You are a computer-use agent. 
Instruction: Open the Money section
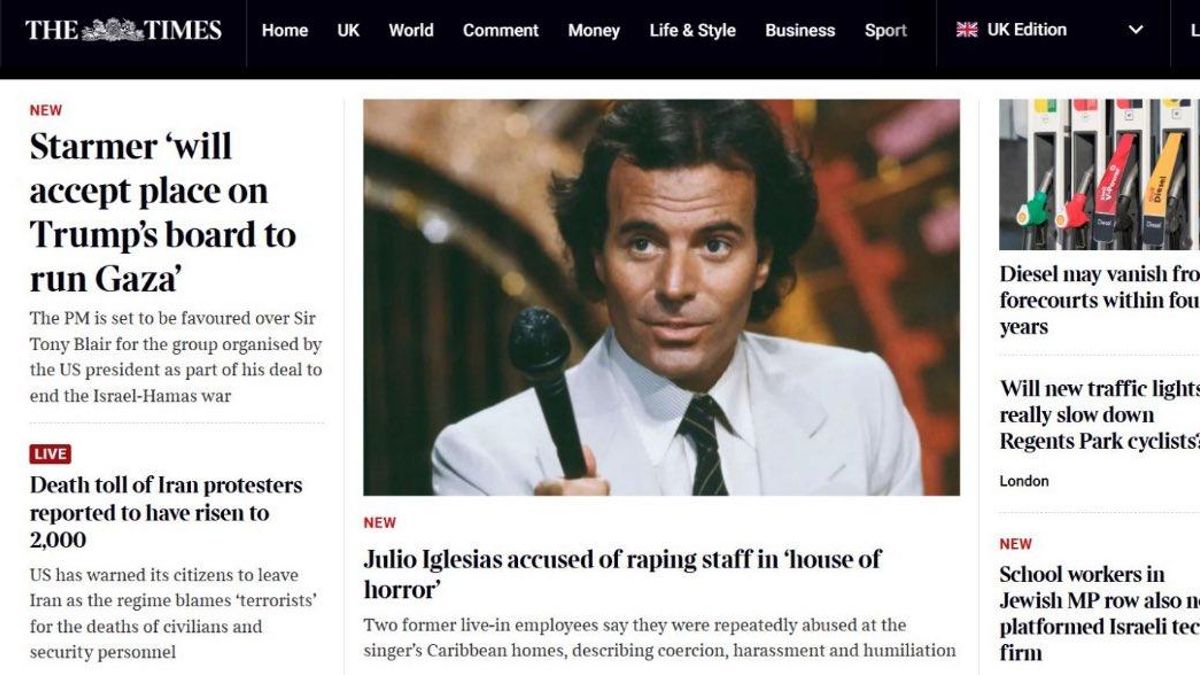coord(594,30)
